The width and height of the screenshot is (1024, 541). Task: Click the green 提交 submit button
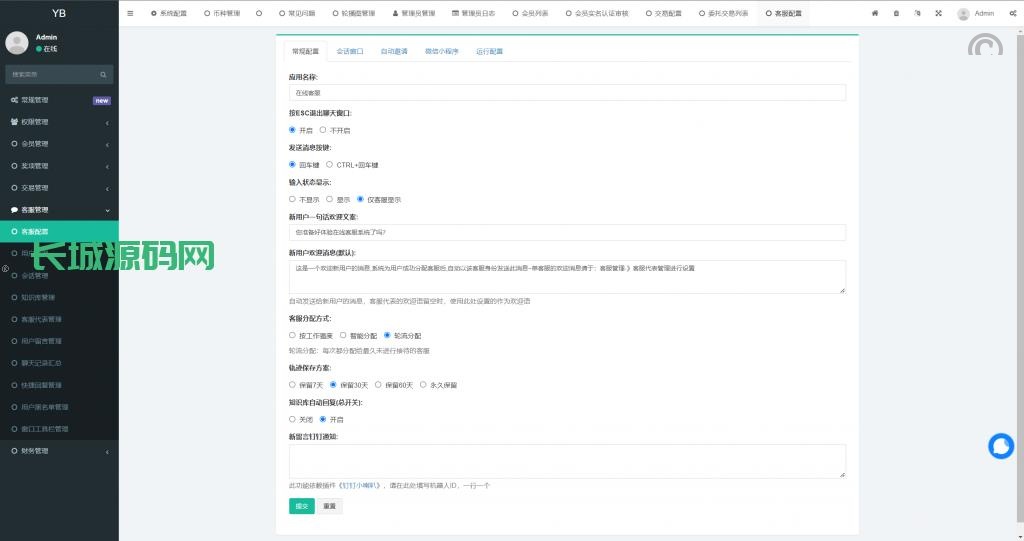coord(301,506)
